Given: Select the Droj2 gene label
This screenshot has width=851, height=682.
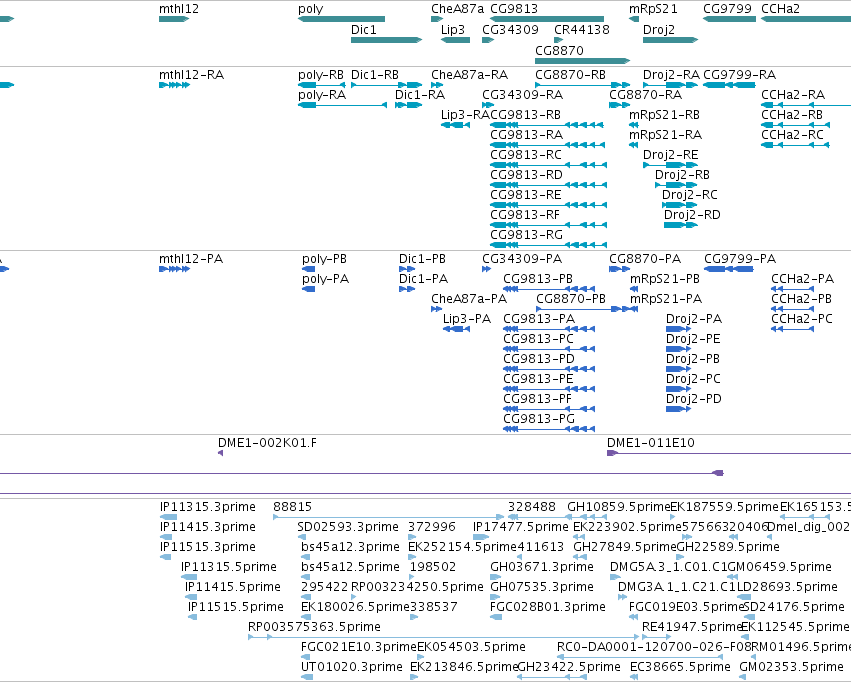Looking at the screenshot, I should 658,29.
